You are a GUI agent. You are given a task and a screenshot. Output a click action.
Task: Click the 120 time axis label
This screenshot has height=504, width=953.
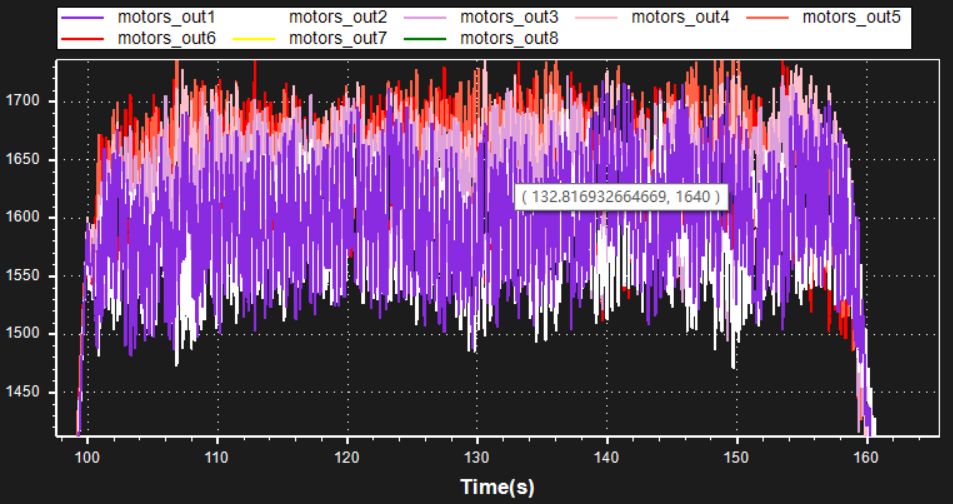pos(347,457)
